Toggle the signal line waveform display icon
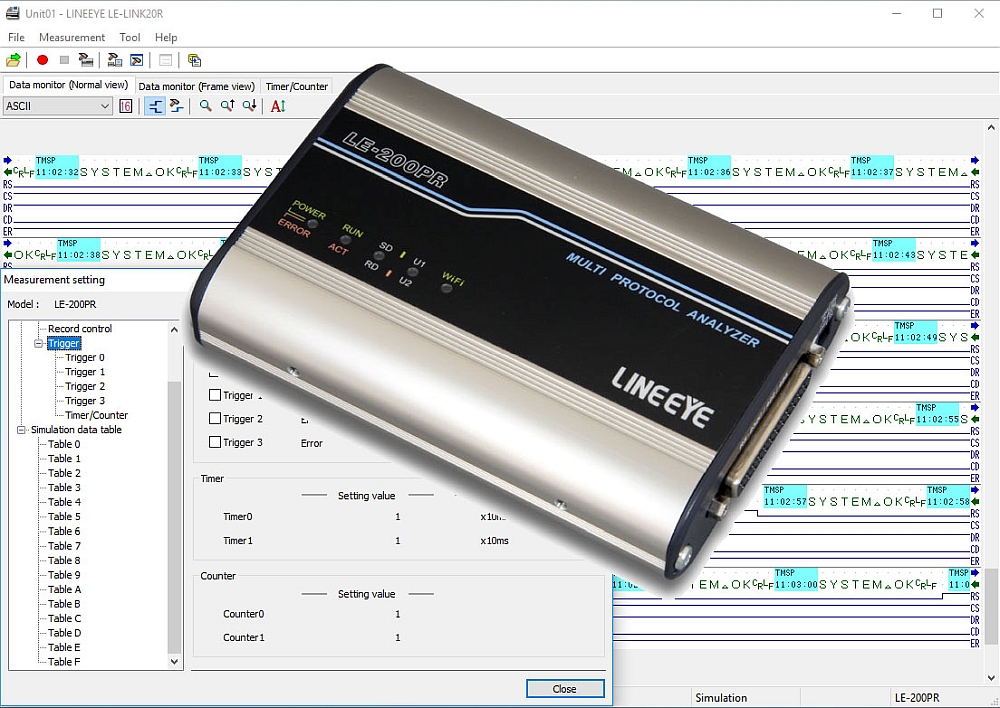 coord(154,106)
